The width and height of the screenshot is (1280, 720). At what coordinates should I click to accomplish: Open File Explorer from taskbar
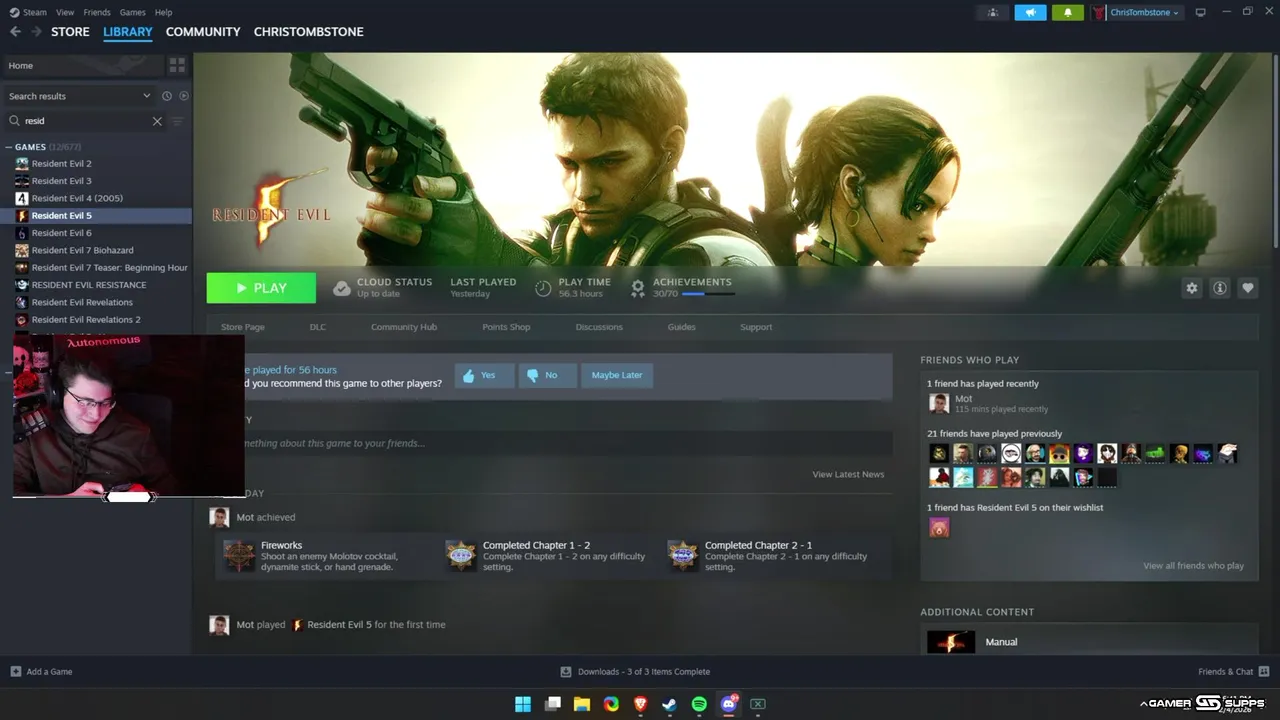(581, 704)
